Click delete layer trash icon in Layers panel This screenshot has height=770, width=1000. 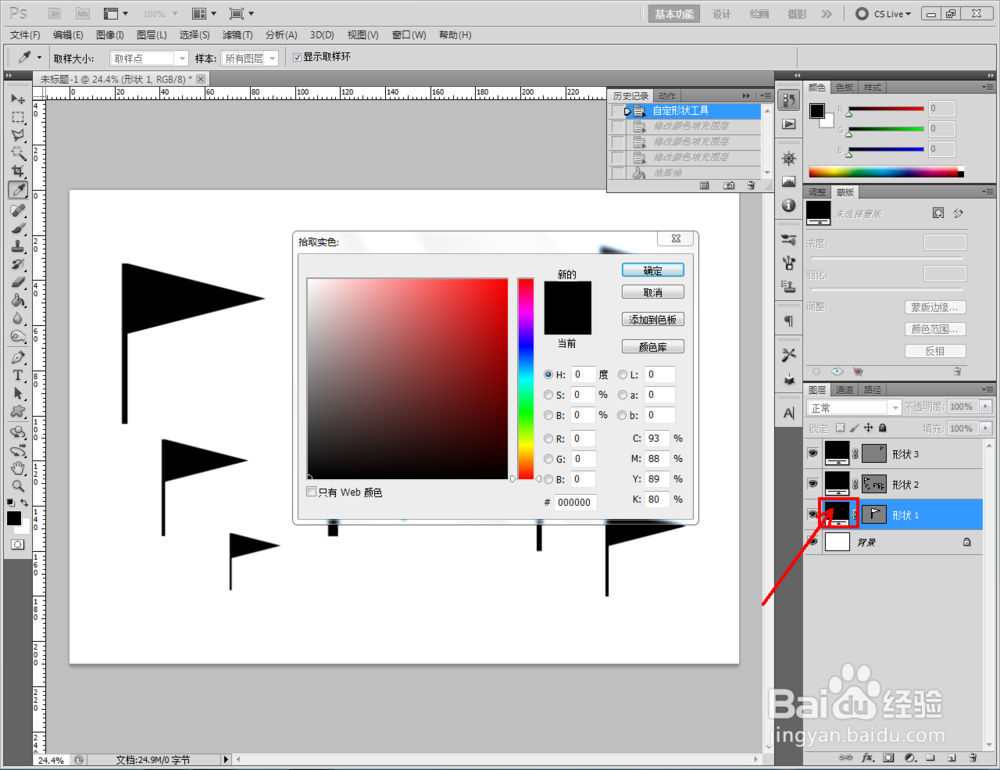973,758
